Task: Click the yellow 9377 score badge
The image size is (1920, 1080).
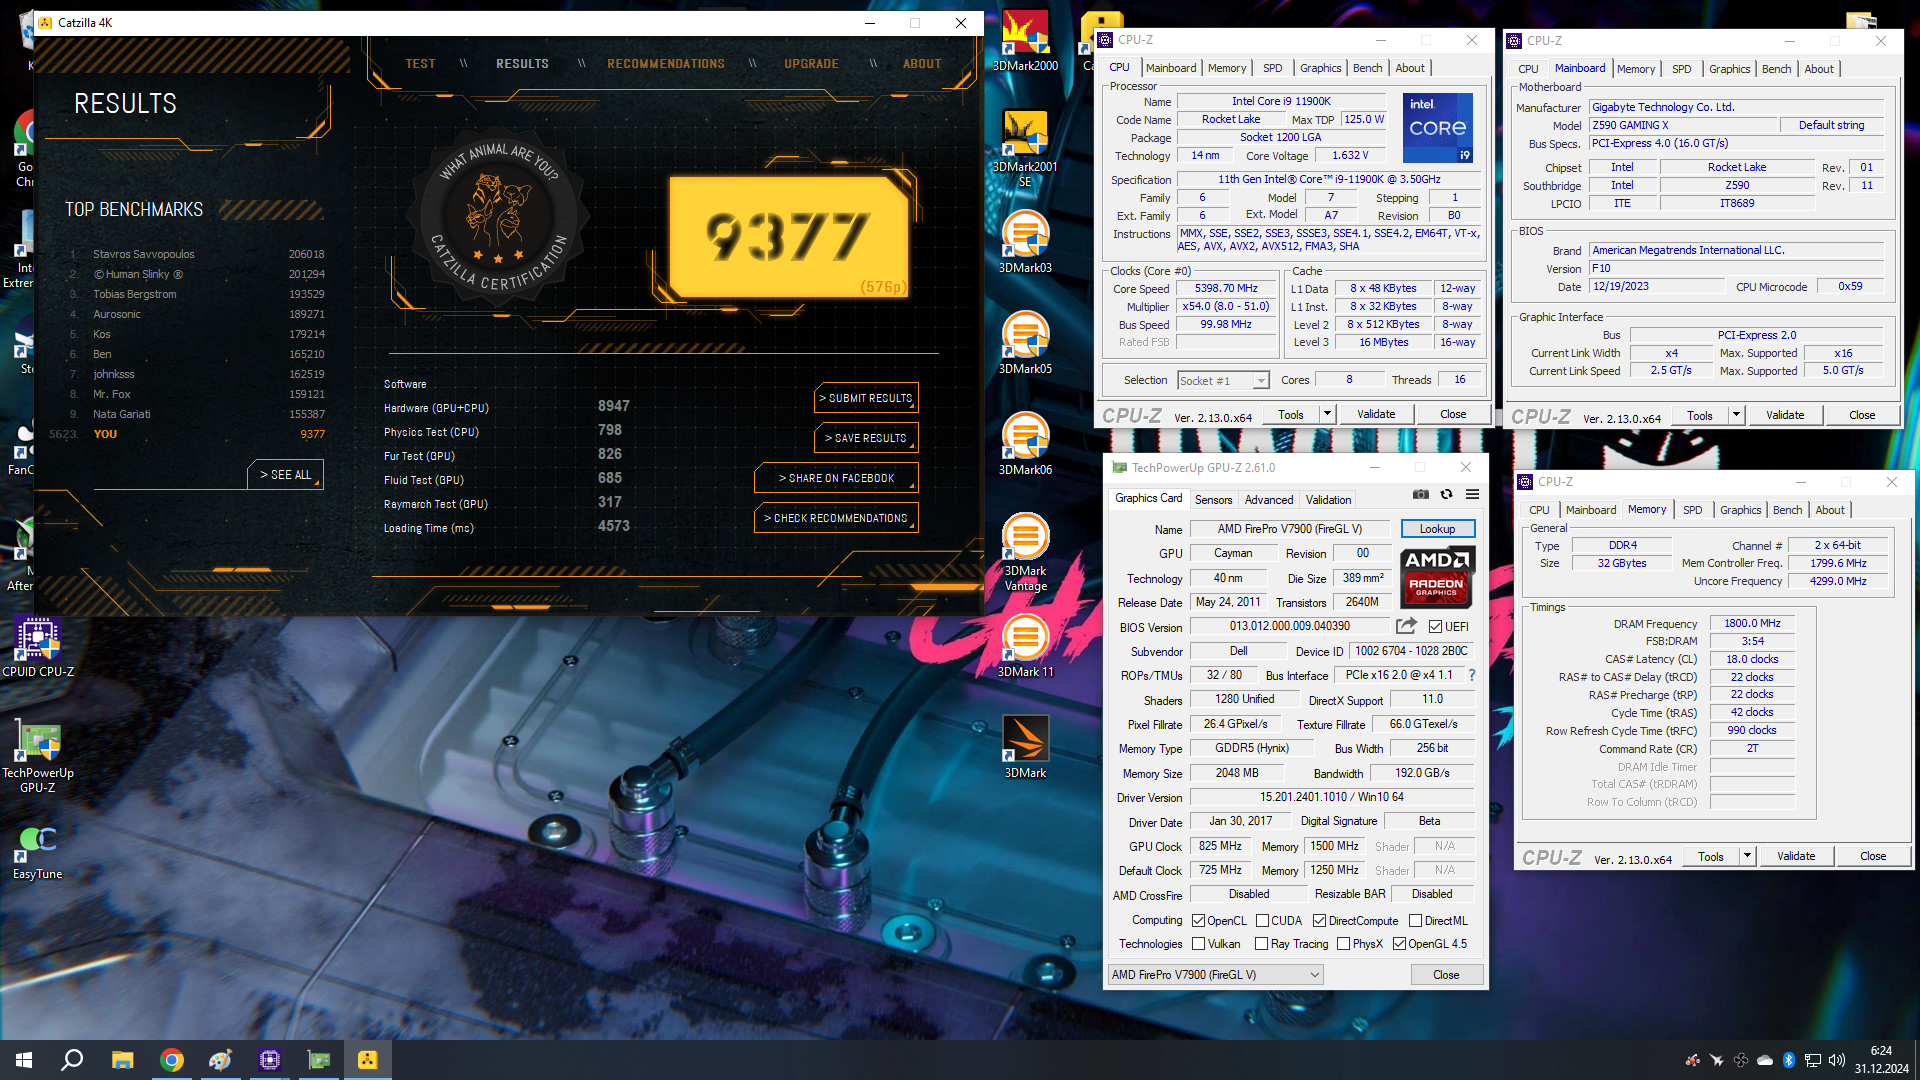Action: click(x=789, y=238)
